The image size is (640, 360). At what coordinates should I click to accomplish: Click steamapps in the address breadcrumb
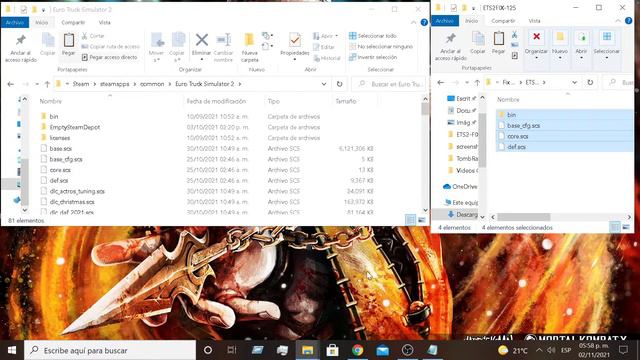point(115,84)
